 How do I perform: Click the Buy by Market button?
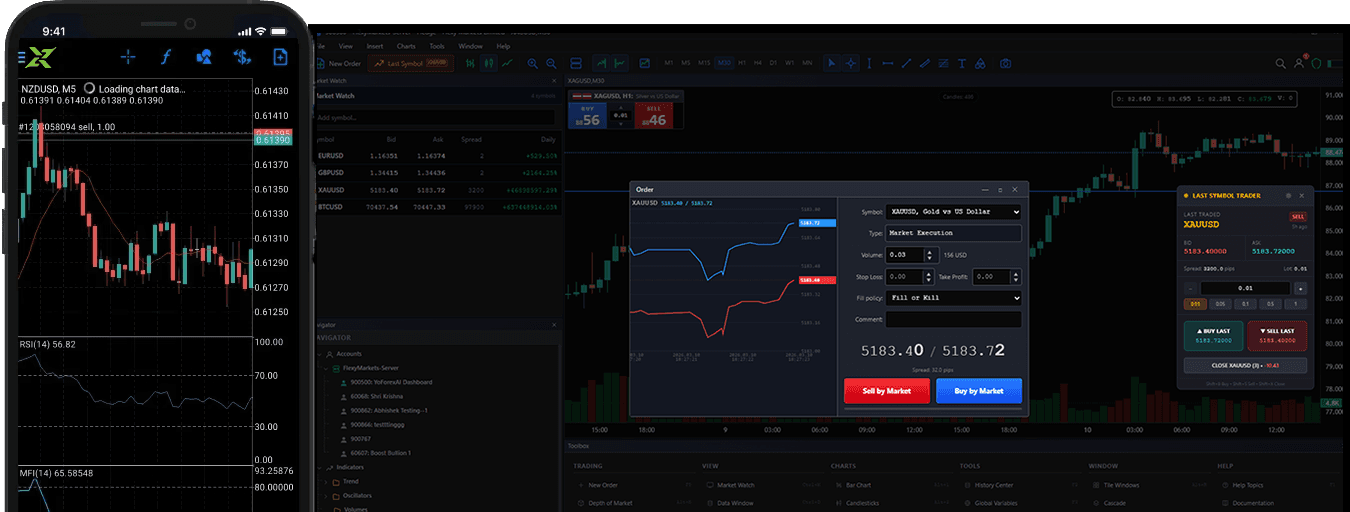click(x=979, y=391)
